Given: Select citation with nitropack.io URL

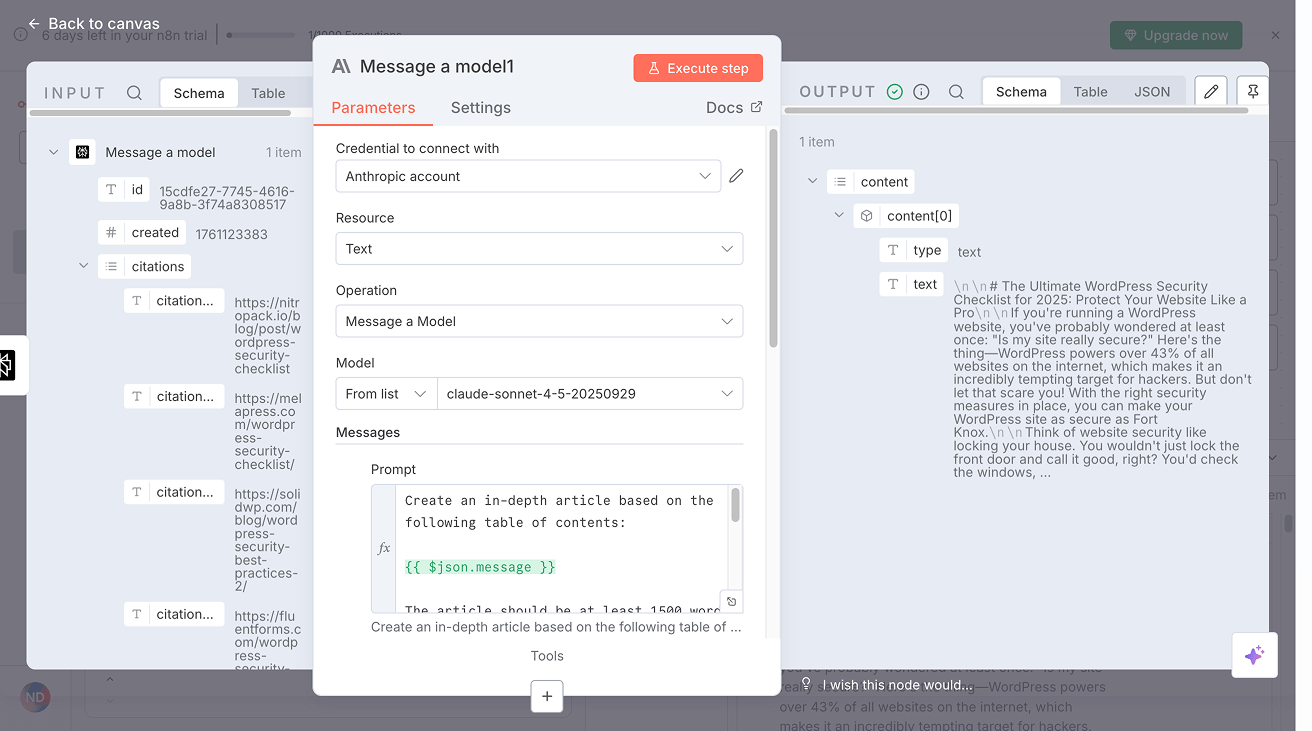Looking at the screenshot, I should pos(174,300).
